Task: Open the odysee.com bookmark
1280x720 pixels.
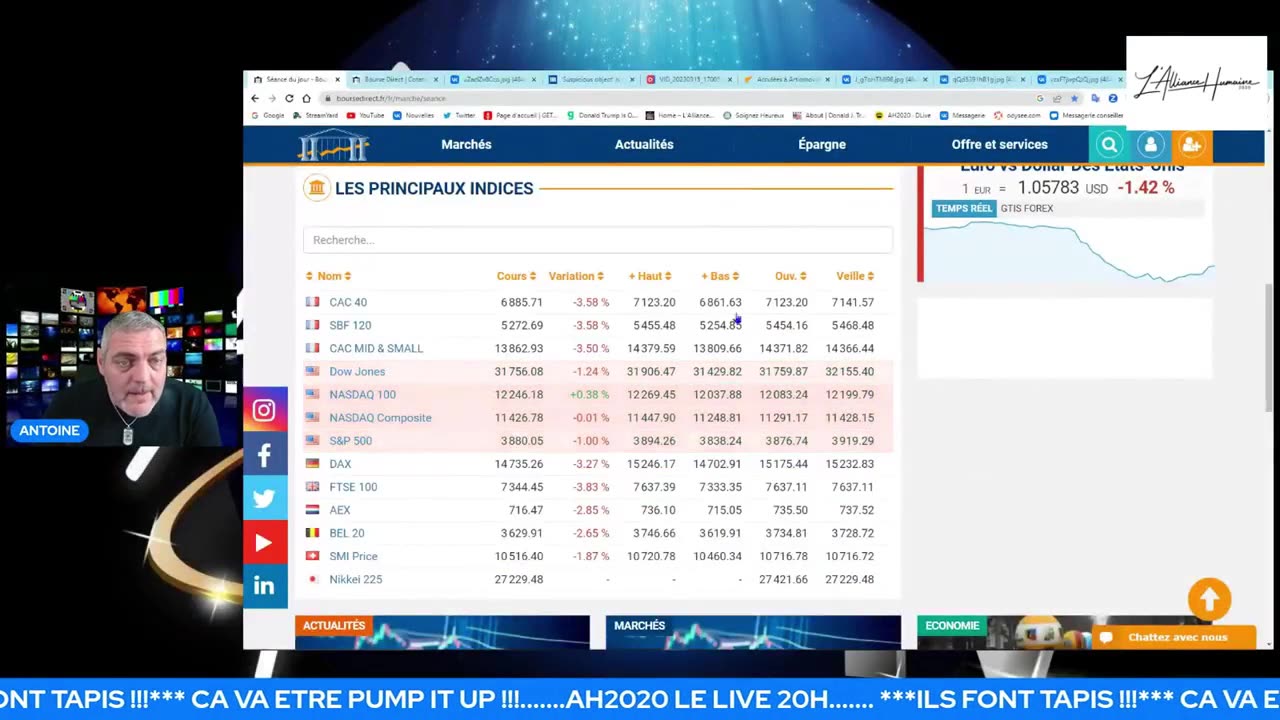Action: 1019,115
